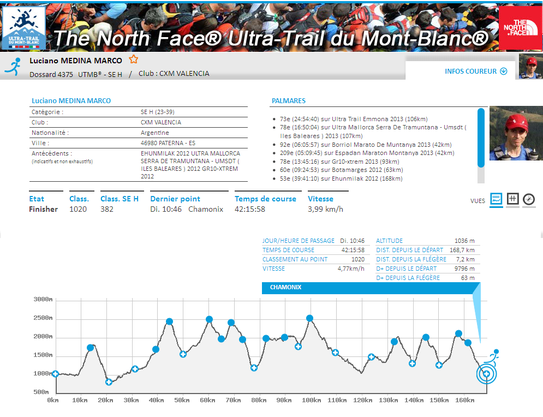Image resolution: width=543 pixels, height=417 pixels.
Task: Click the 'Dernier point' column header
Action: (175, 199)
